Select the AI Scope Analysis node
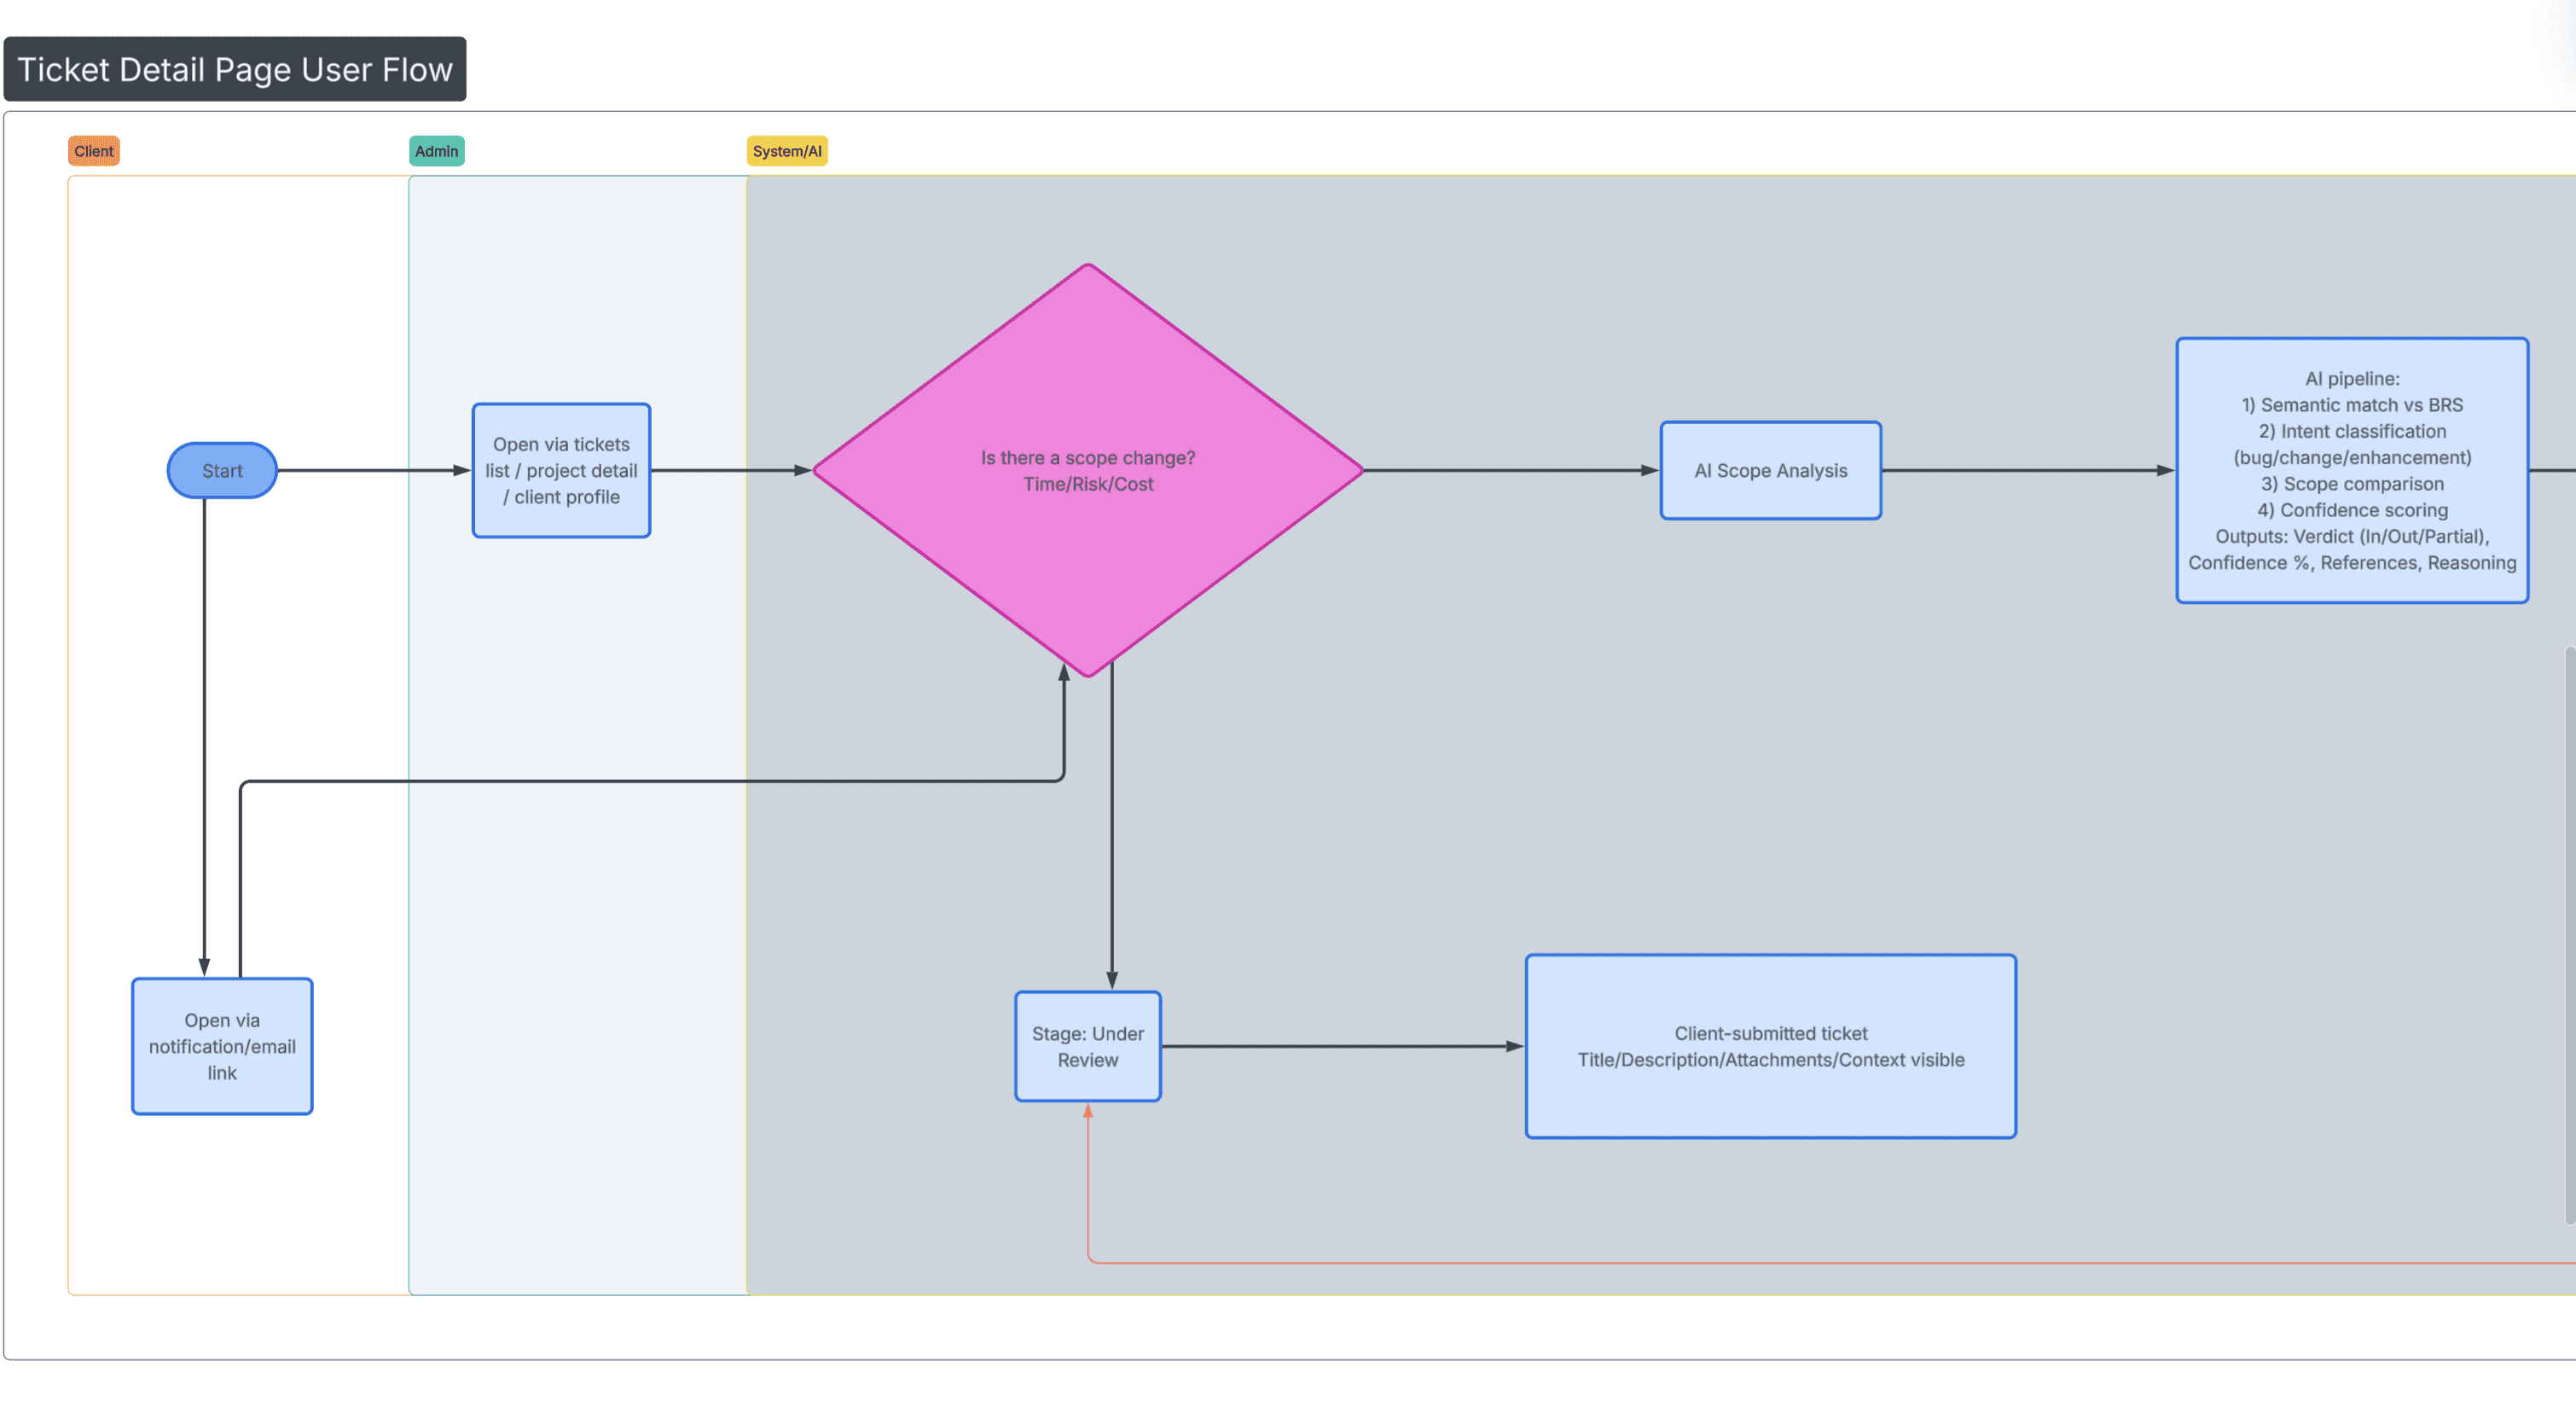Screen dimensions: 2576x1401 (x=1770, y=470)
